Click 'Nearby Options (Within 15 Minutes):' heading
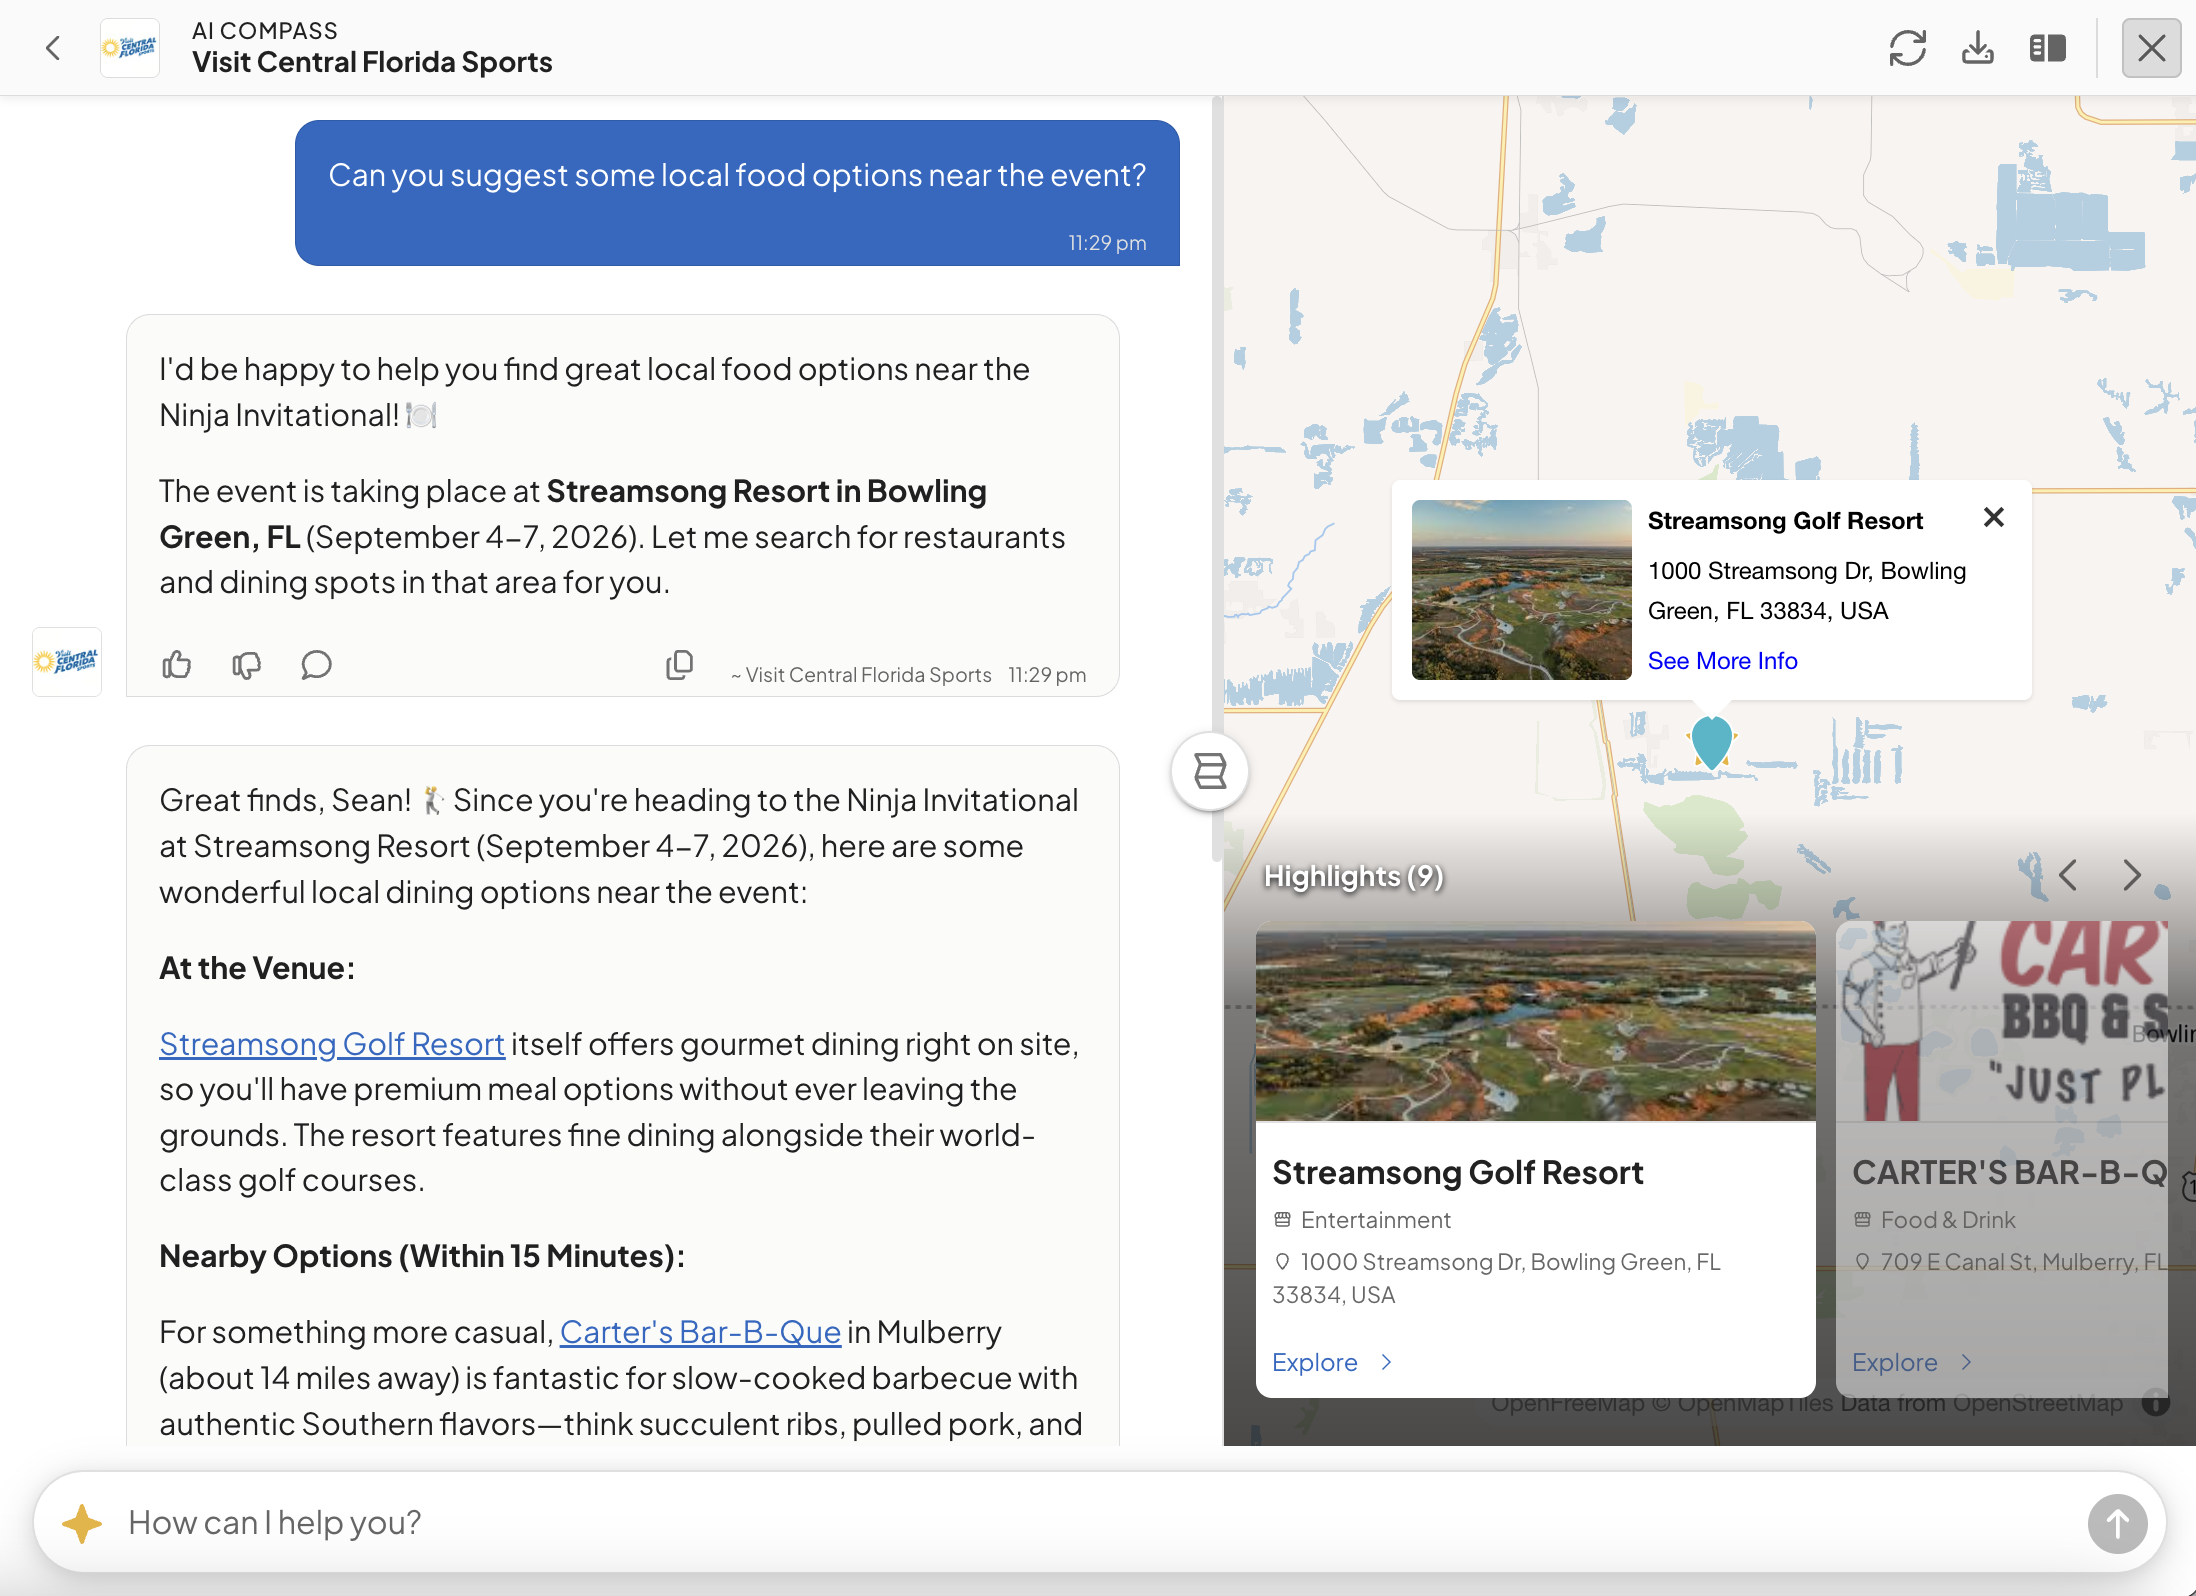The width and height of the screenshot is (2196, 1596). point(422,1256)
